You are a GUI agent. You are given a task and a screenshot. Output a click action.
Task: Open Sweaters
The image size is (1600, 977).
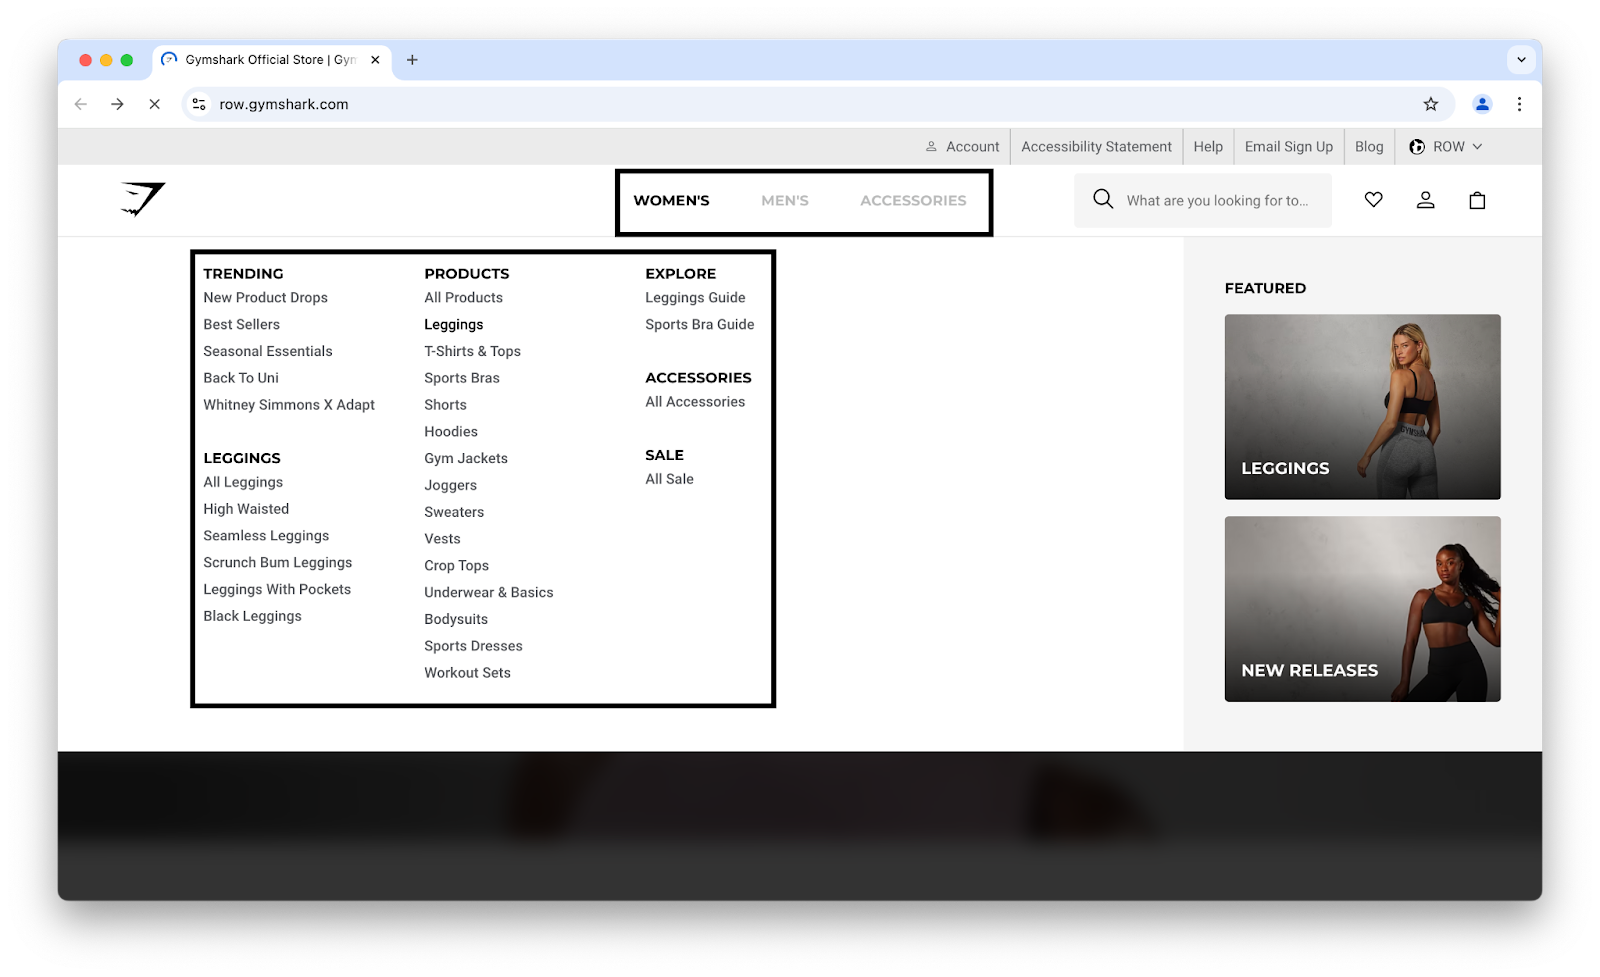click(453, 512)
